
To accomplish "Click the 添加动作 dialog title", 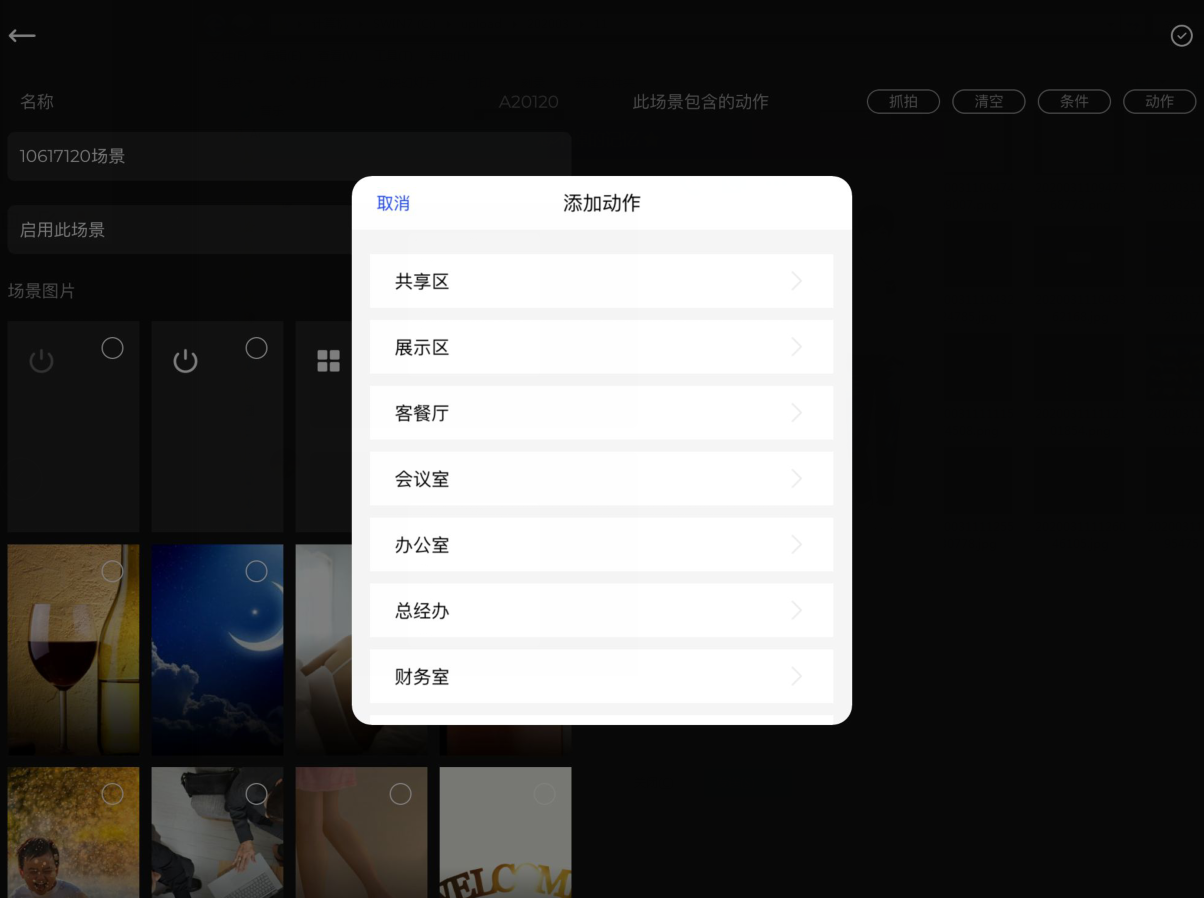I will click(x=602, y=203).
